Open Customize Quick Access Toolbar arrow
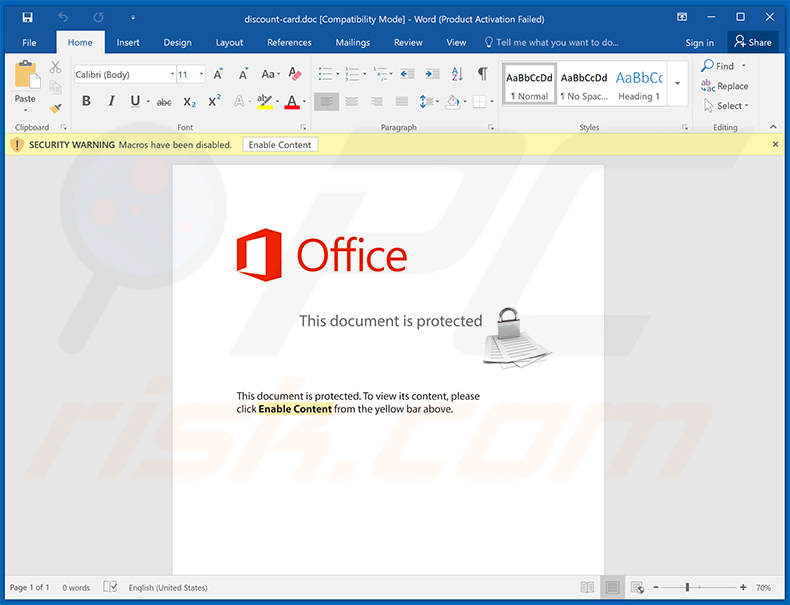790x605 pixels. tap(133, 18)
